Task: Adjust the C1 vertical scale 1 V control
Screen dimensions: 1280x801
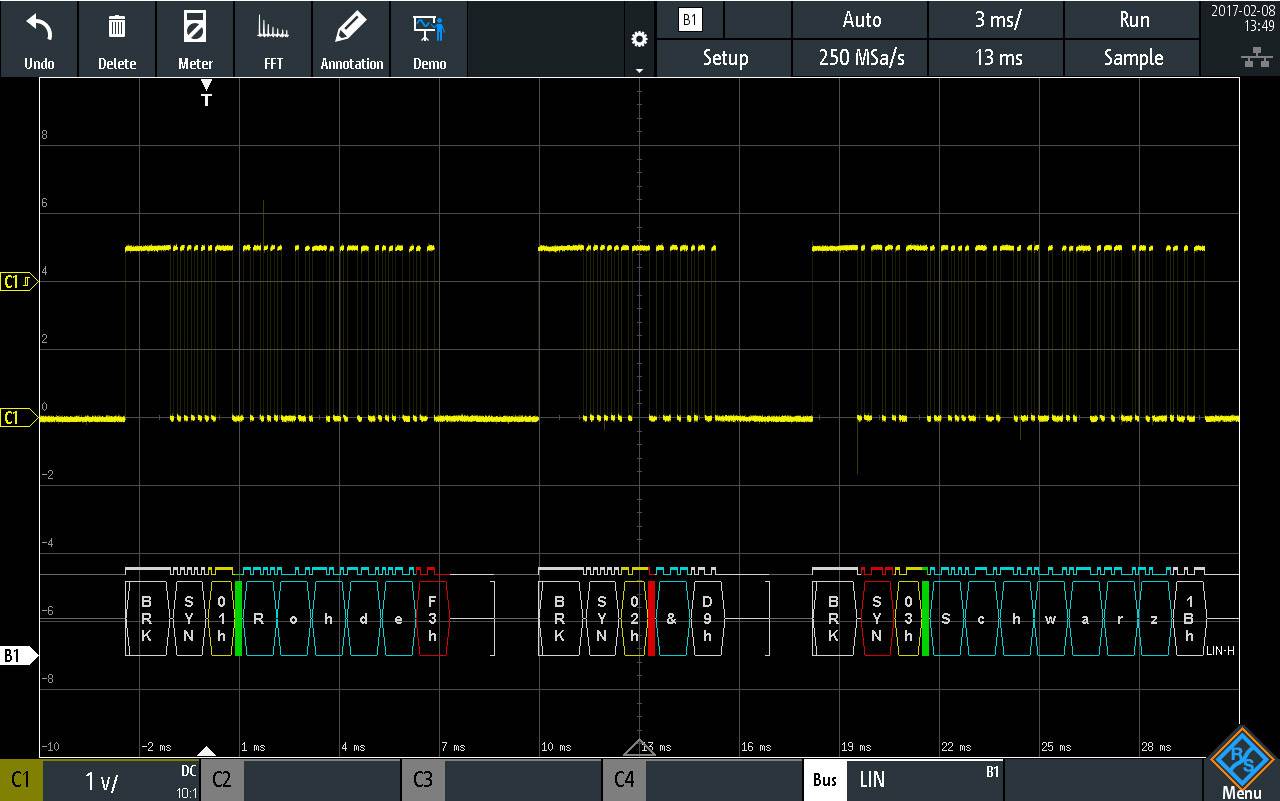Action: point(100,780)
